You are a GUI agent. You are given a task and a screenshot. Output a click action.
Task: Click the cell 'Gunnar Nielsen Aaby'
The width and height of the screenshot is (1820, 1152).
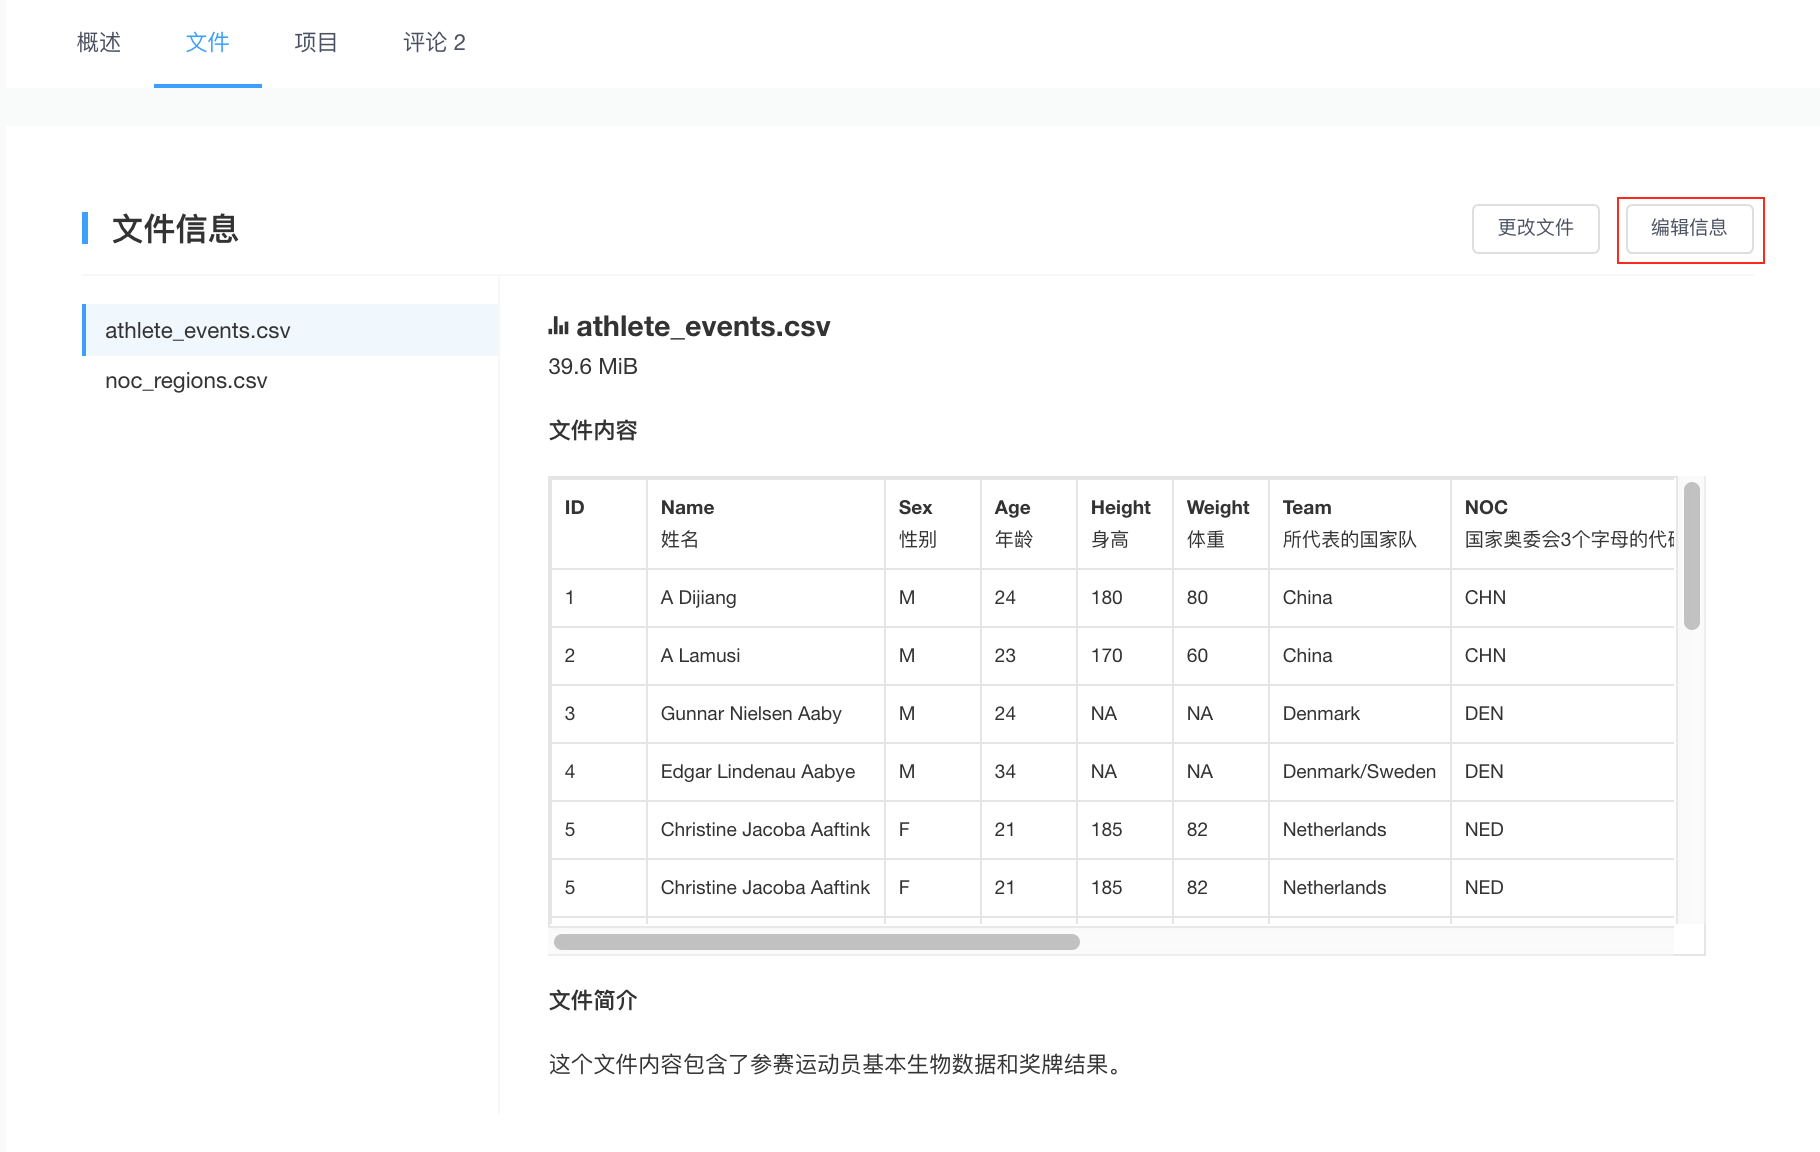click(765, 714)
